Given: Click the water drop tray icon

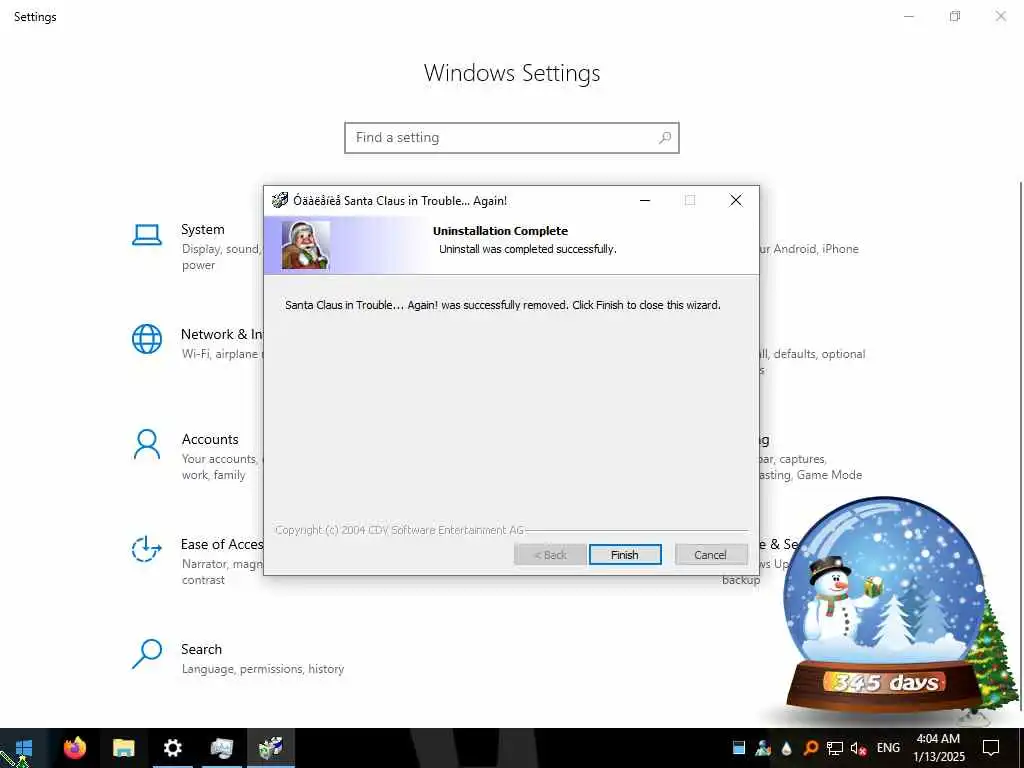Looking at the screenshot, I should tap(786, 748).
